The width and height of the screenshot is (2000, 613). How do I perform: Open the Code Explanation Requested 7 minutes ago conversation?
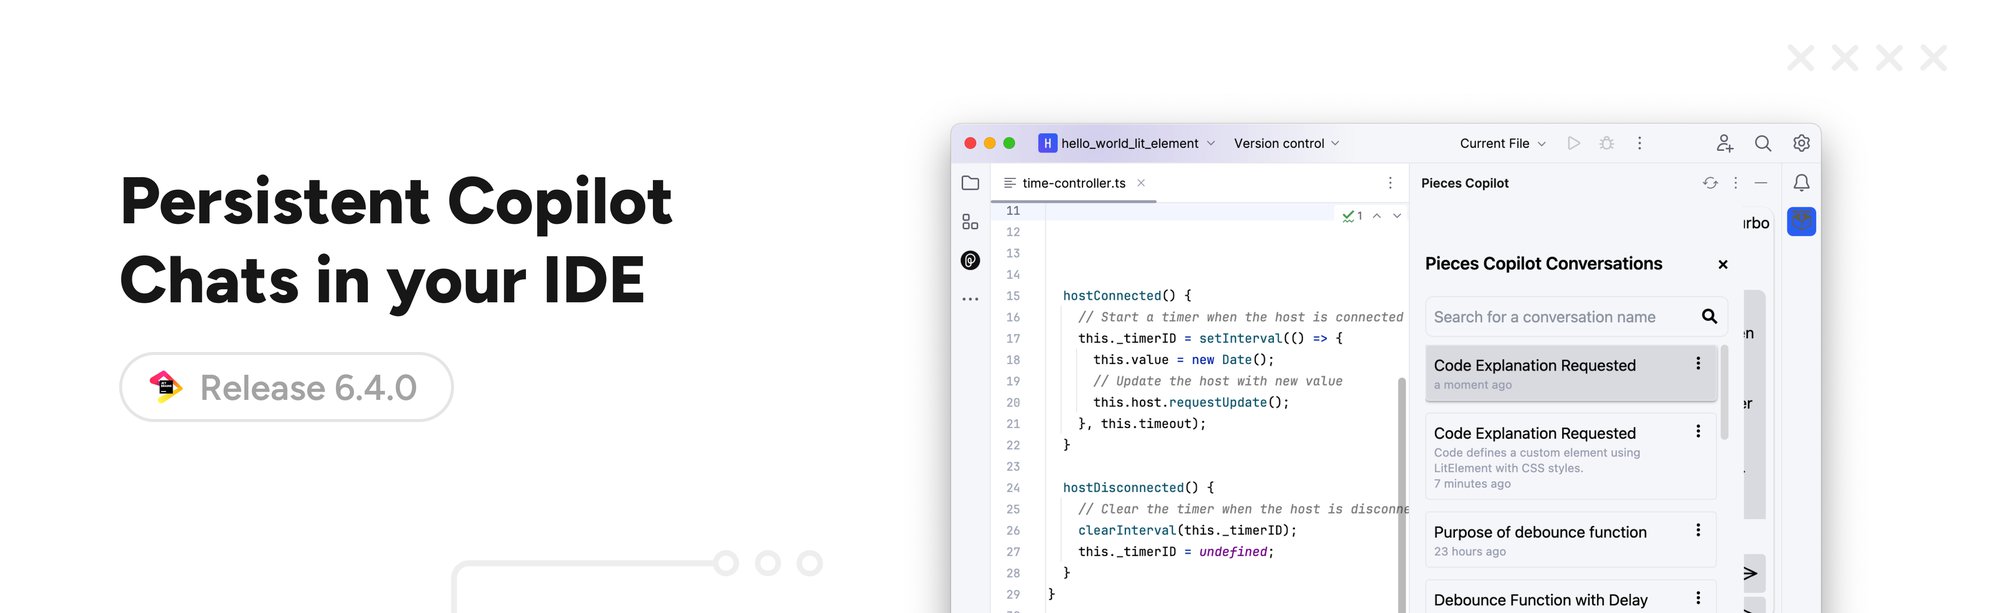click(1570, 456)
